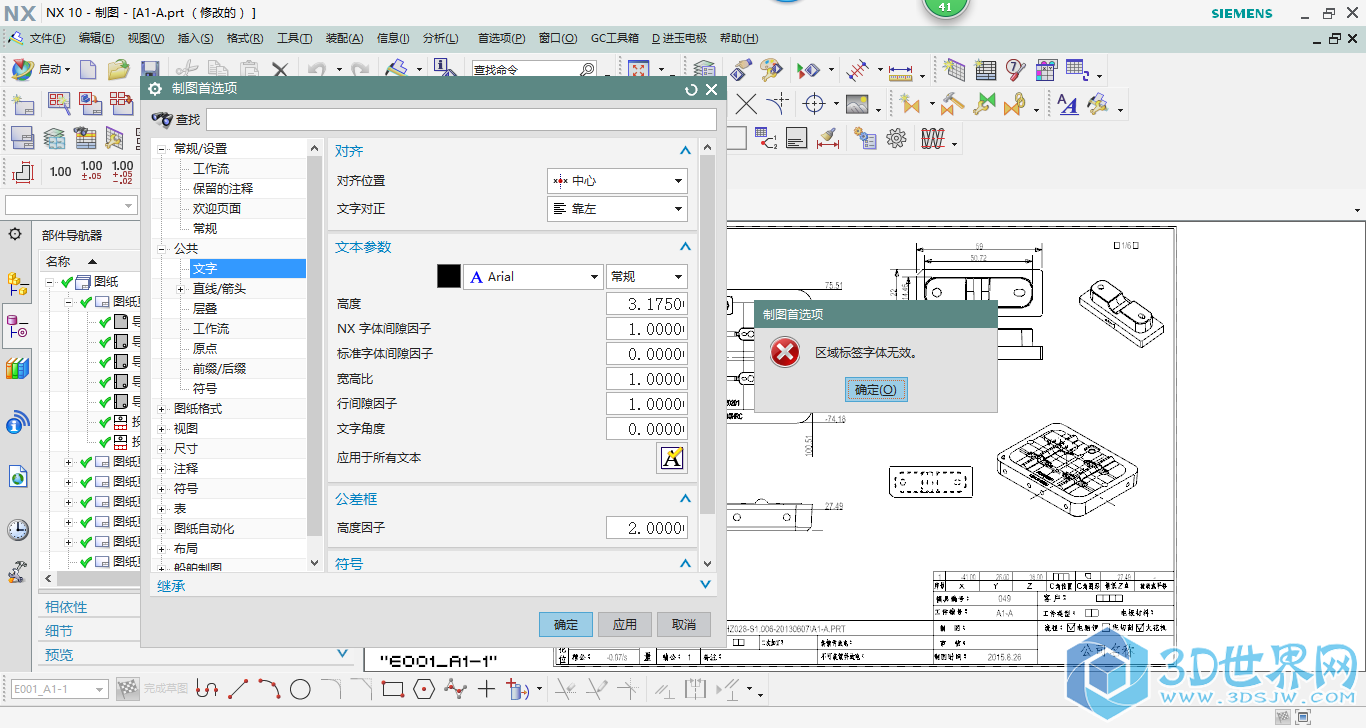Collapse the 公共 tree node
The height and width of the screenshot is (728, 1366).
tap(163, 248)
